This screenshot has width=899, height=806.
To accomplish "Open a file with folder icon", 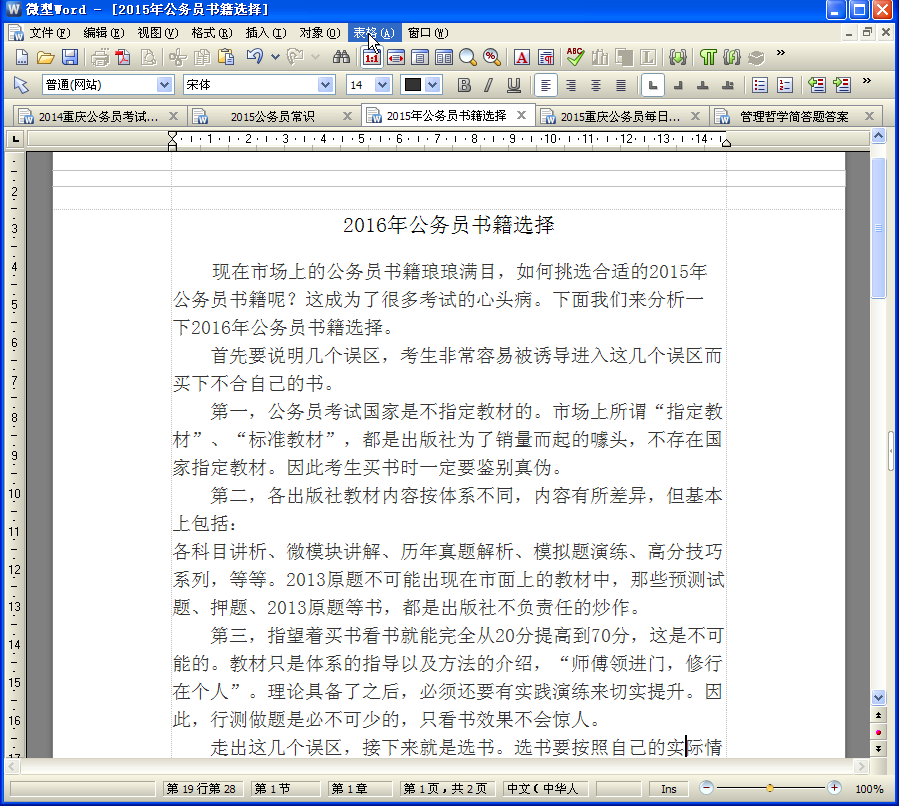I will [45, 57].
